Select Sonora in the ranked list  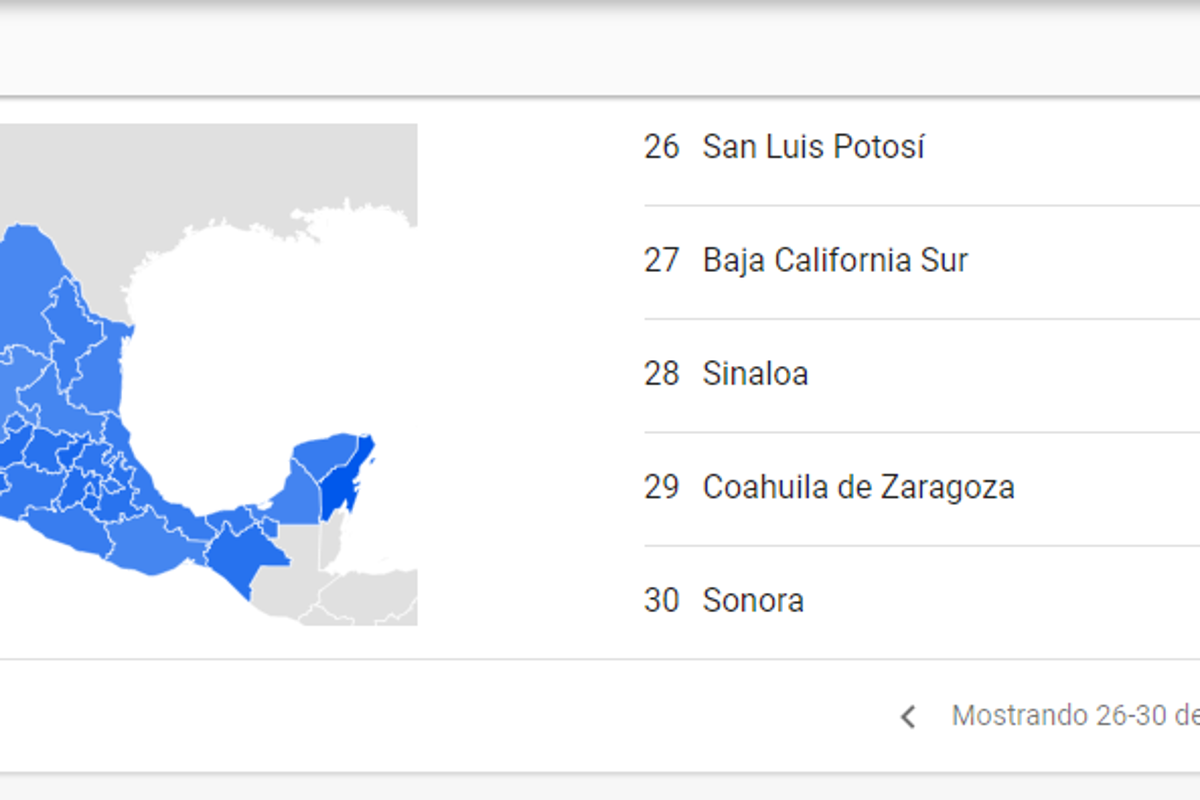point(753,601)
